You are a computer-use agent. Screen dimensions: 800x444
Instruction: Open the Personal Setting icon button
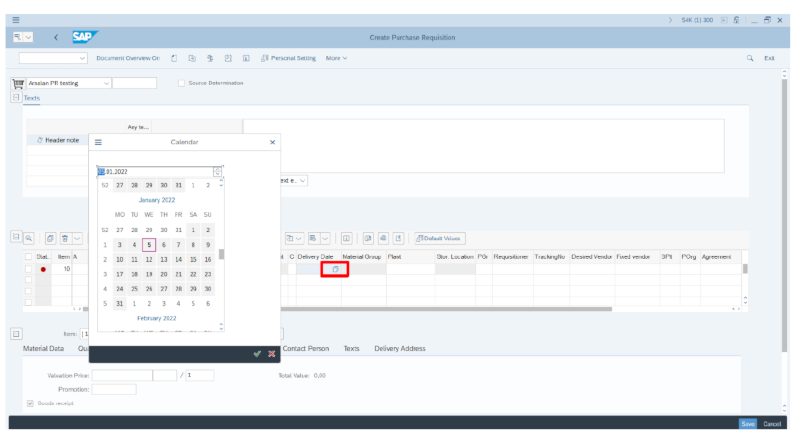(x=264, y=58)
